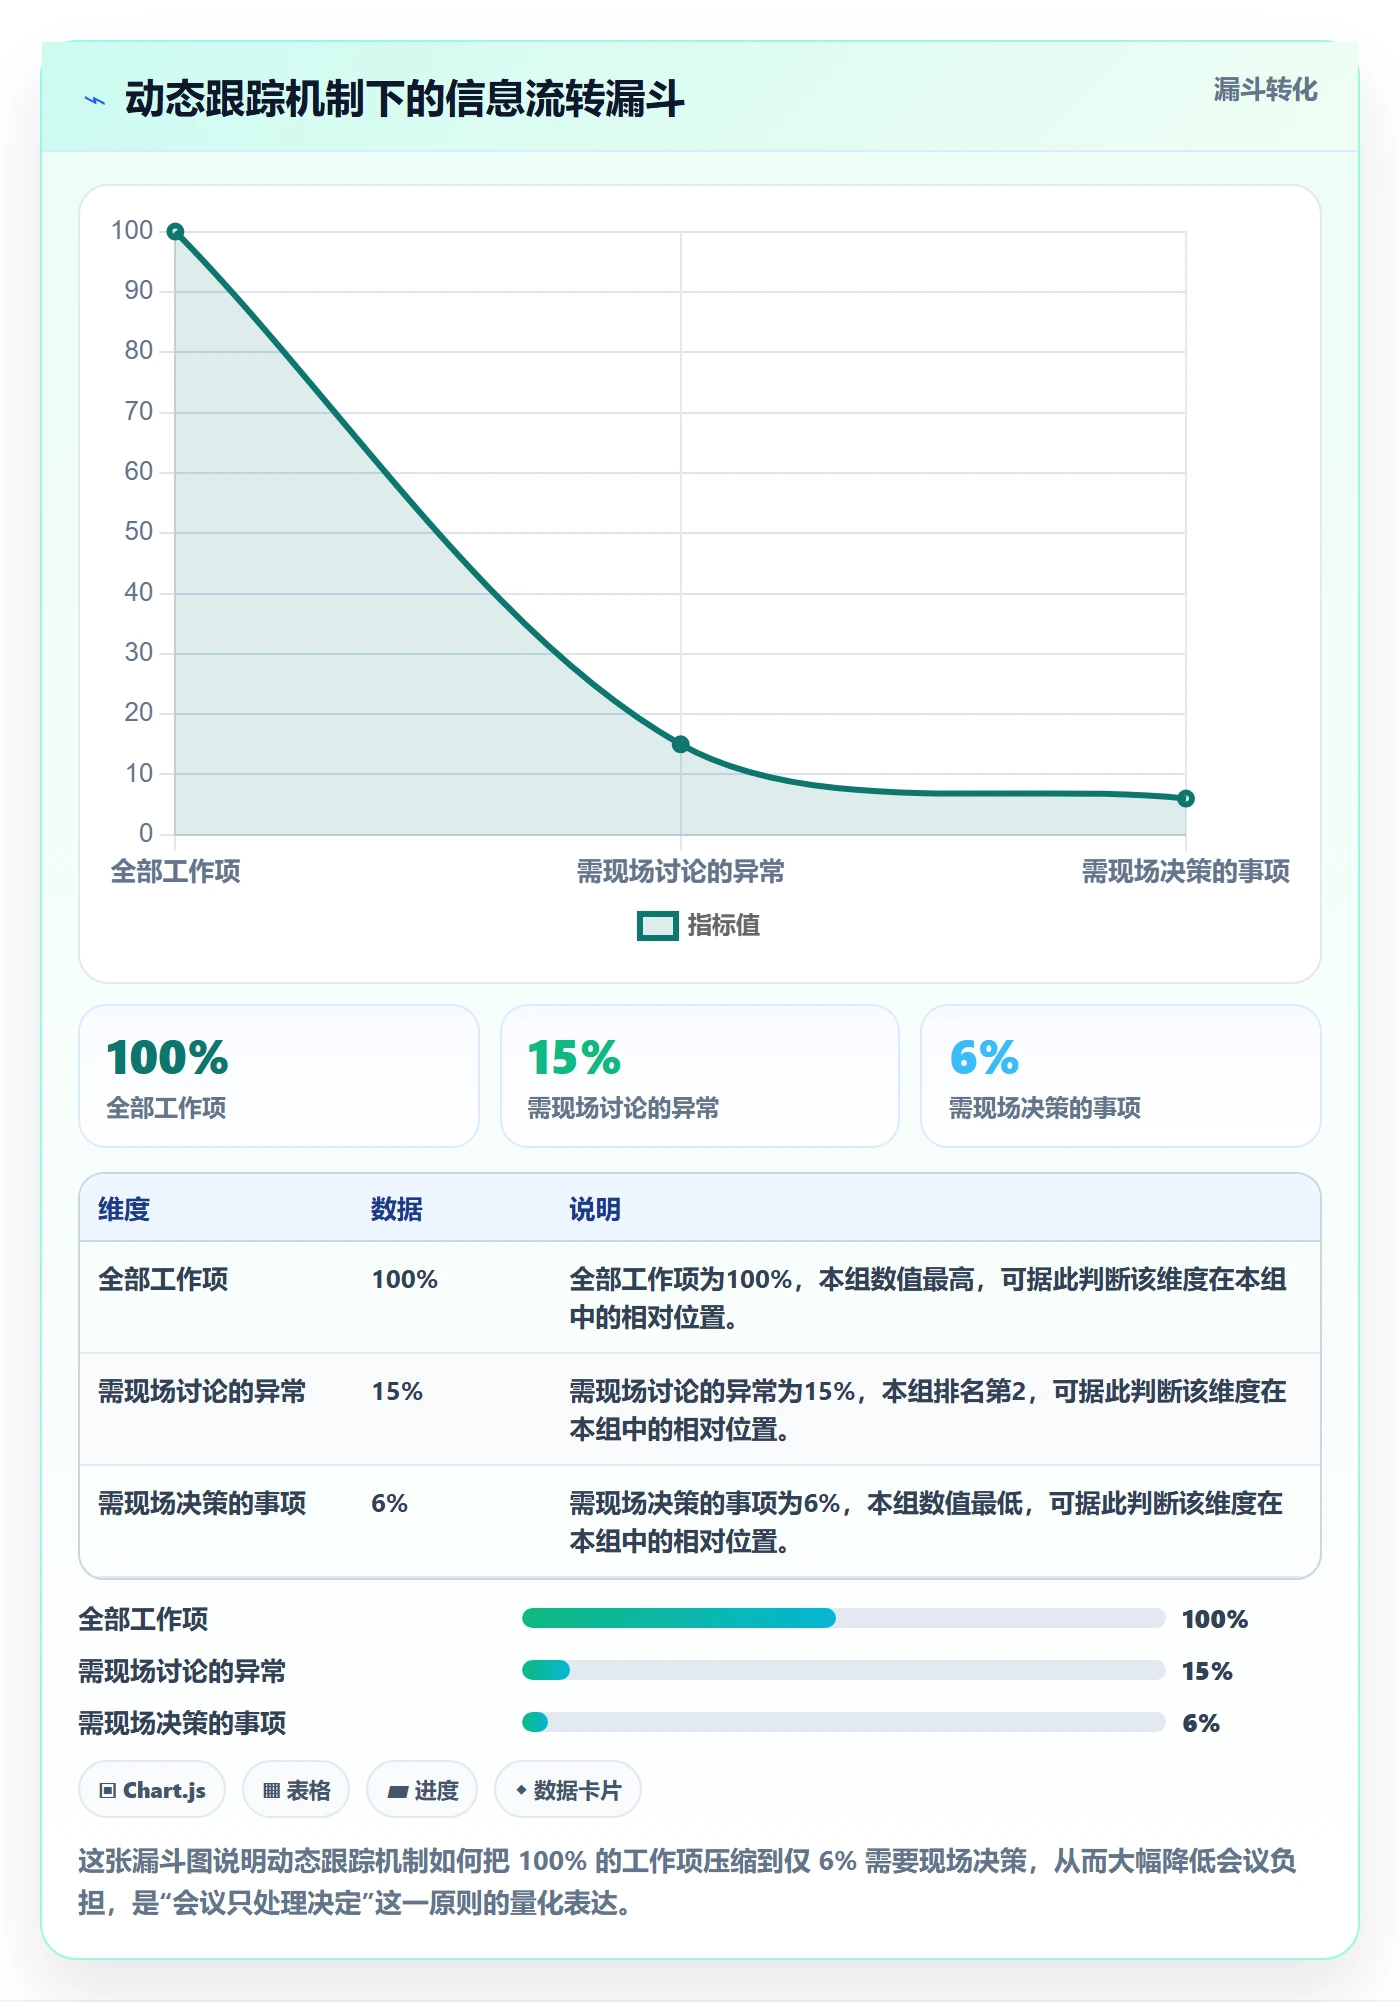Click the 需现场讨论的异常 x-axis label
The height and width of the screenshot is (2002, 1400).
[680, 871]
